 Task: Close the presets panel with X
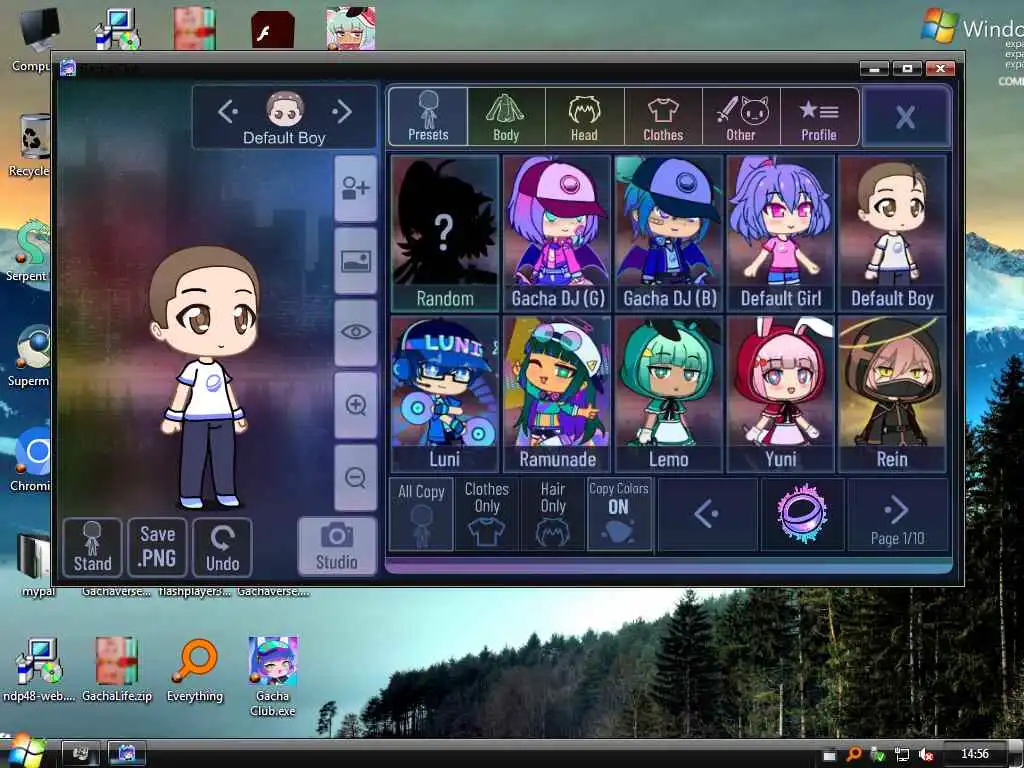point(905,118)
